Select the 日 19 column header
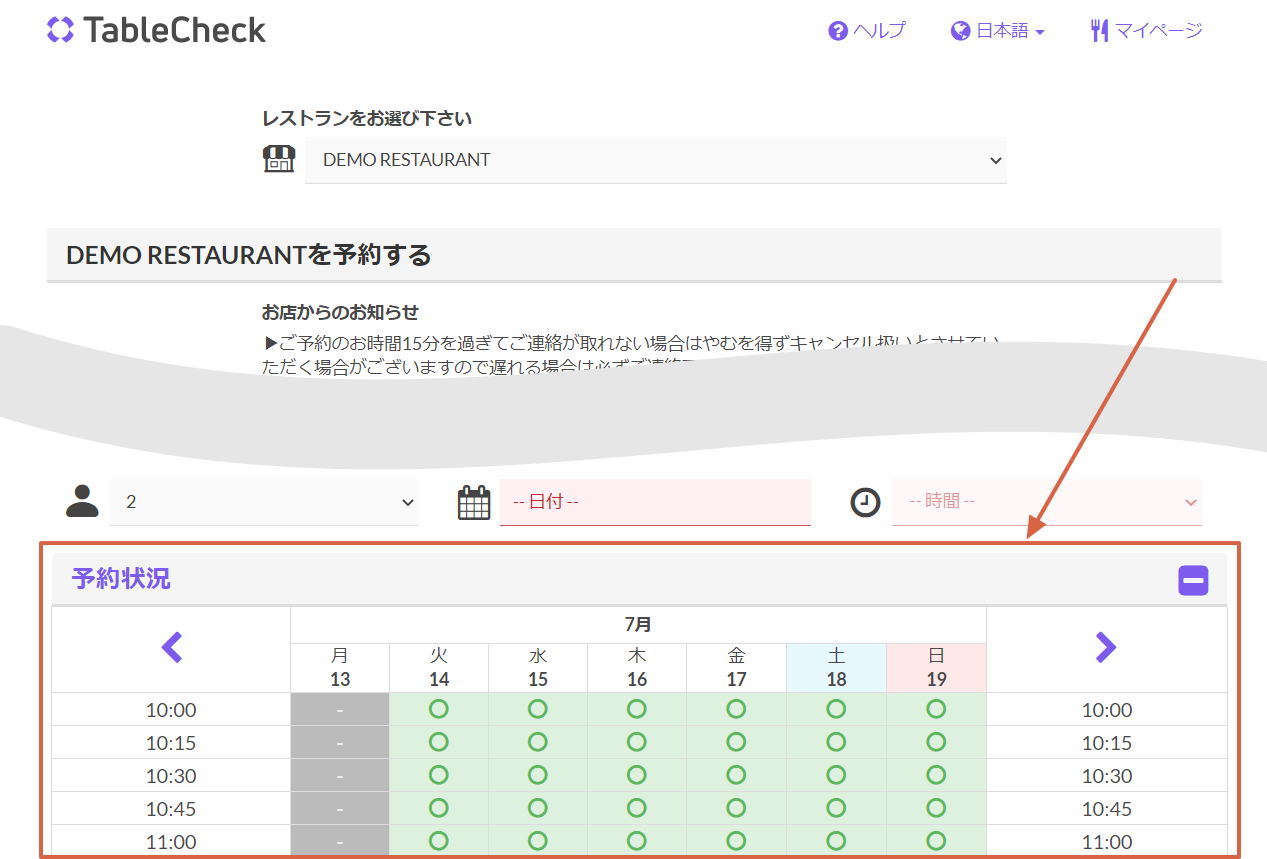1267x859 pixels. click(x=936, y=668)
